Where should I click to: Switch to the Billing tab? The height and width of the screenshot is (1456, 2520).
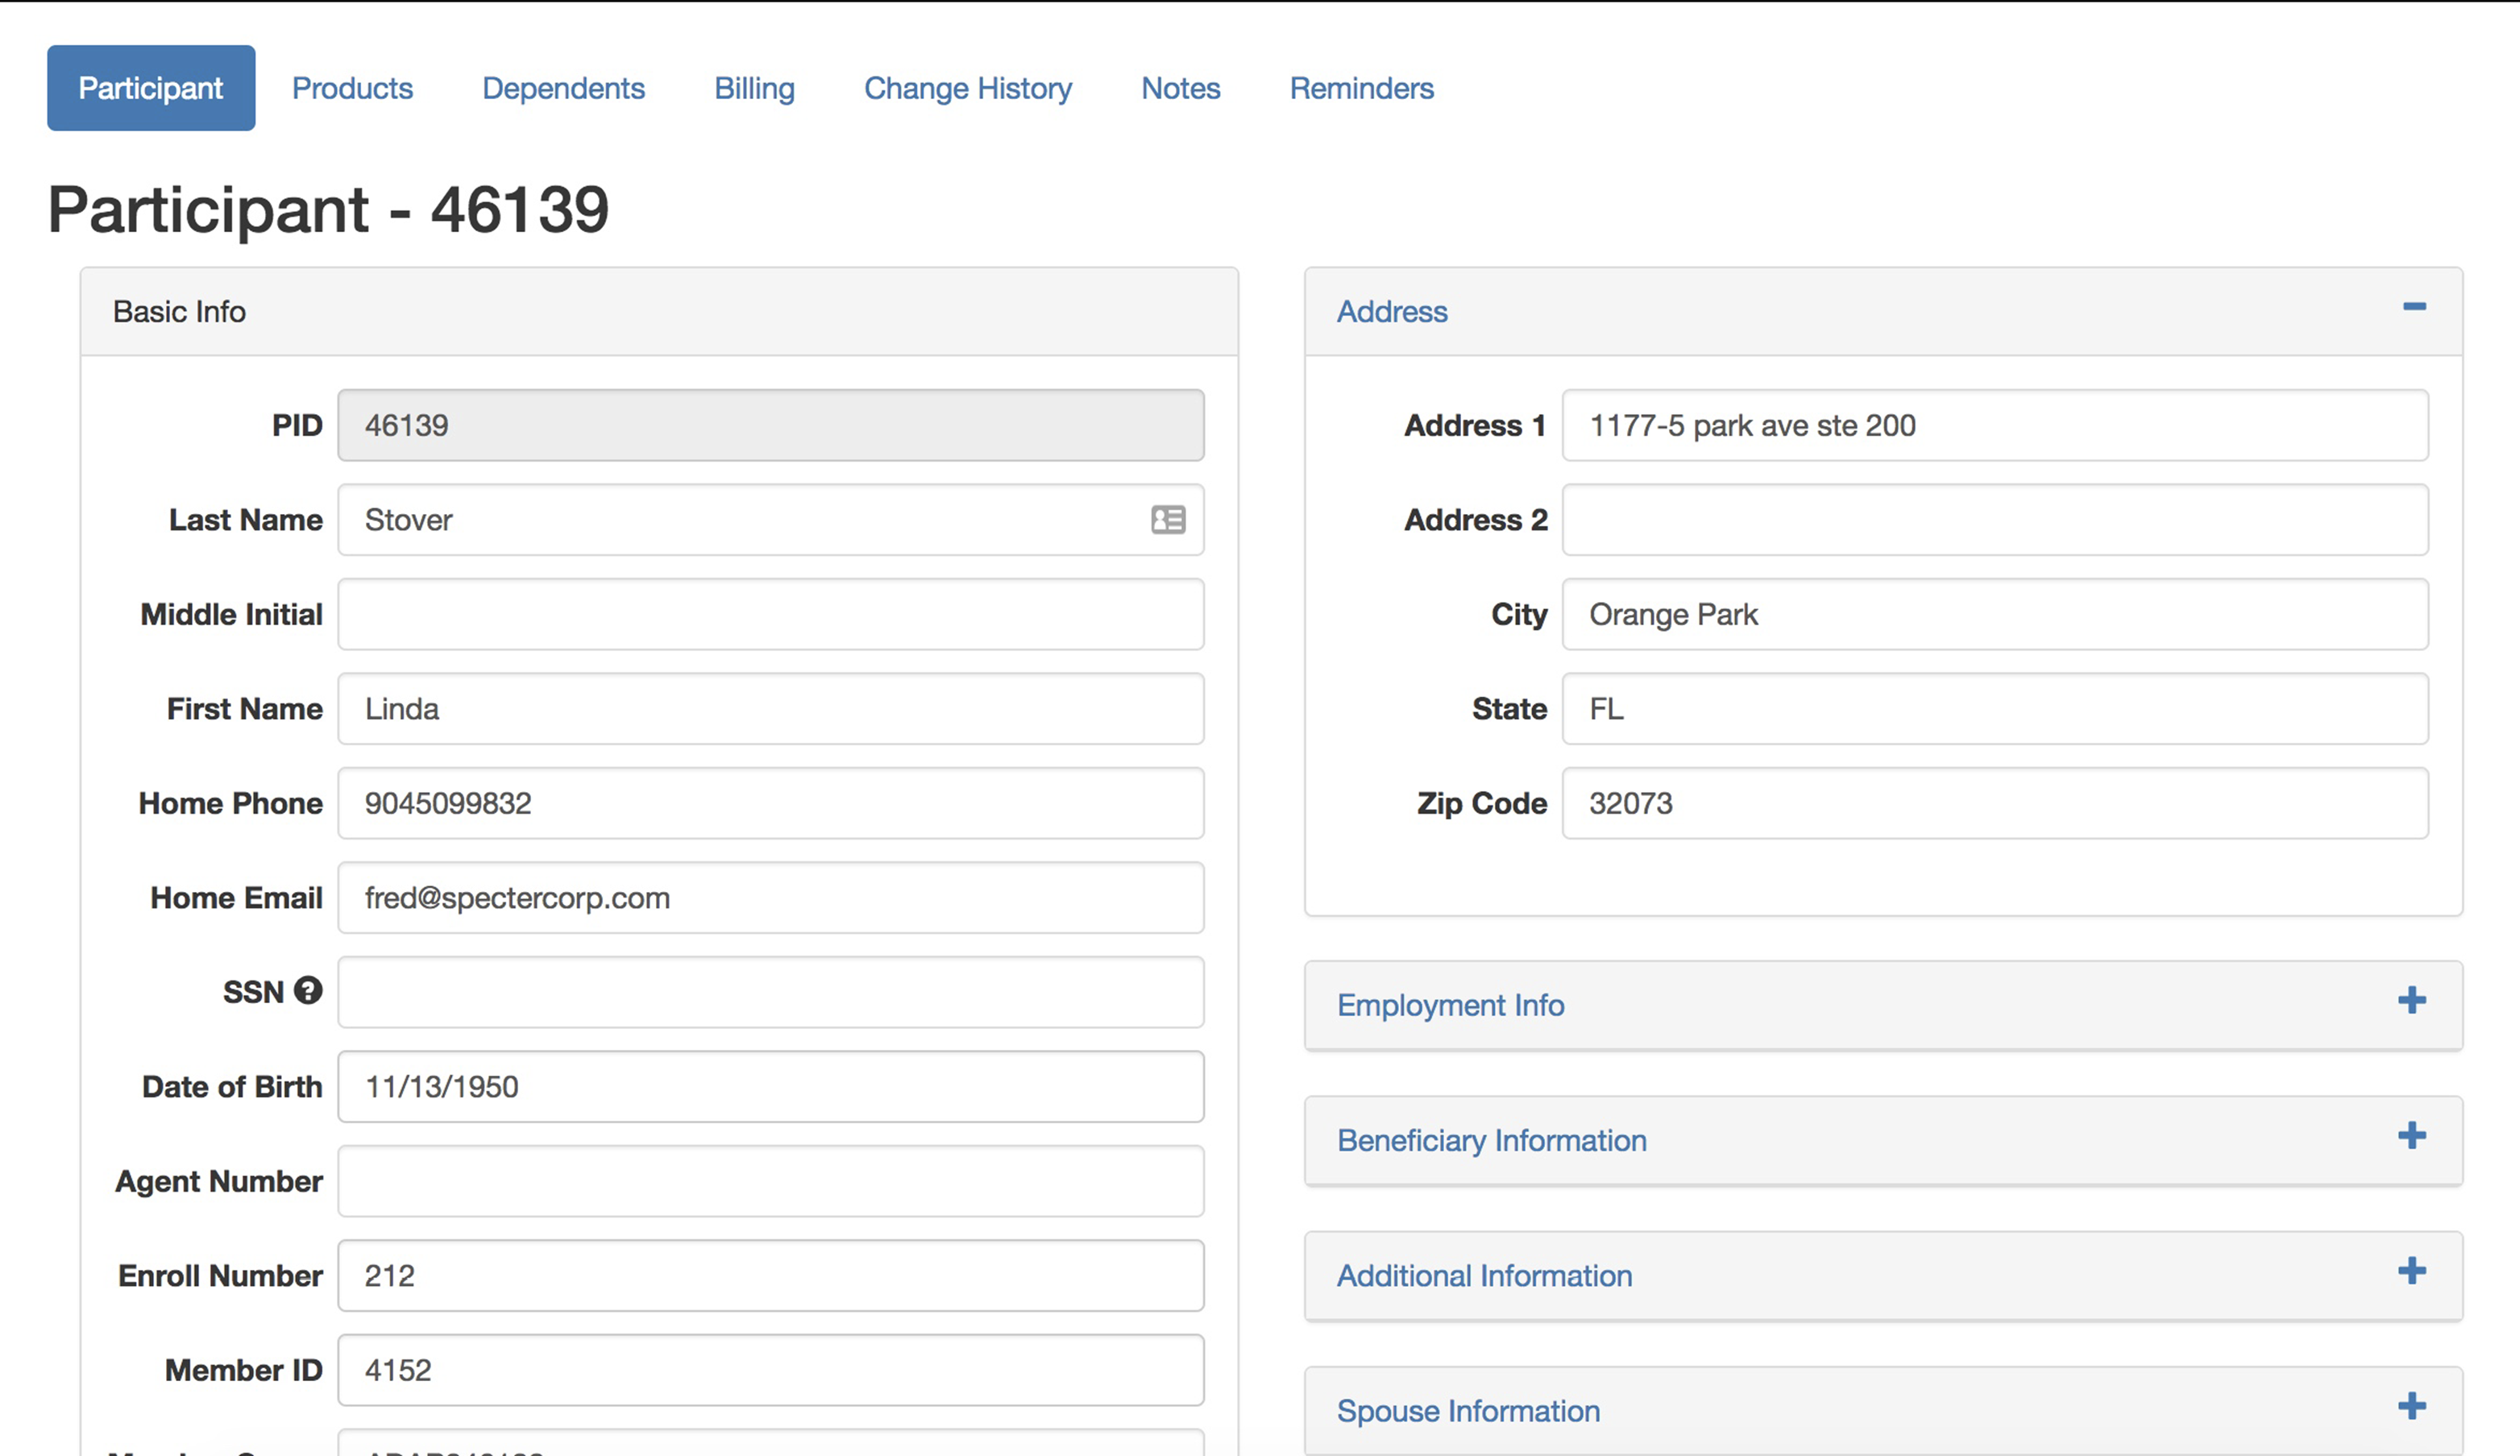753,88
